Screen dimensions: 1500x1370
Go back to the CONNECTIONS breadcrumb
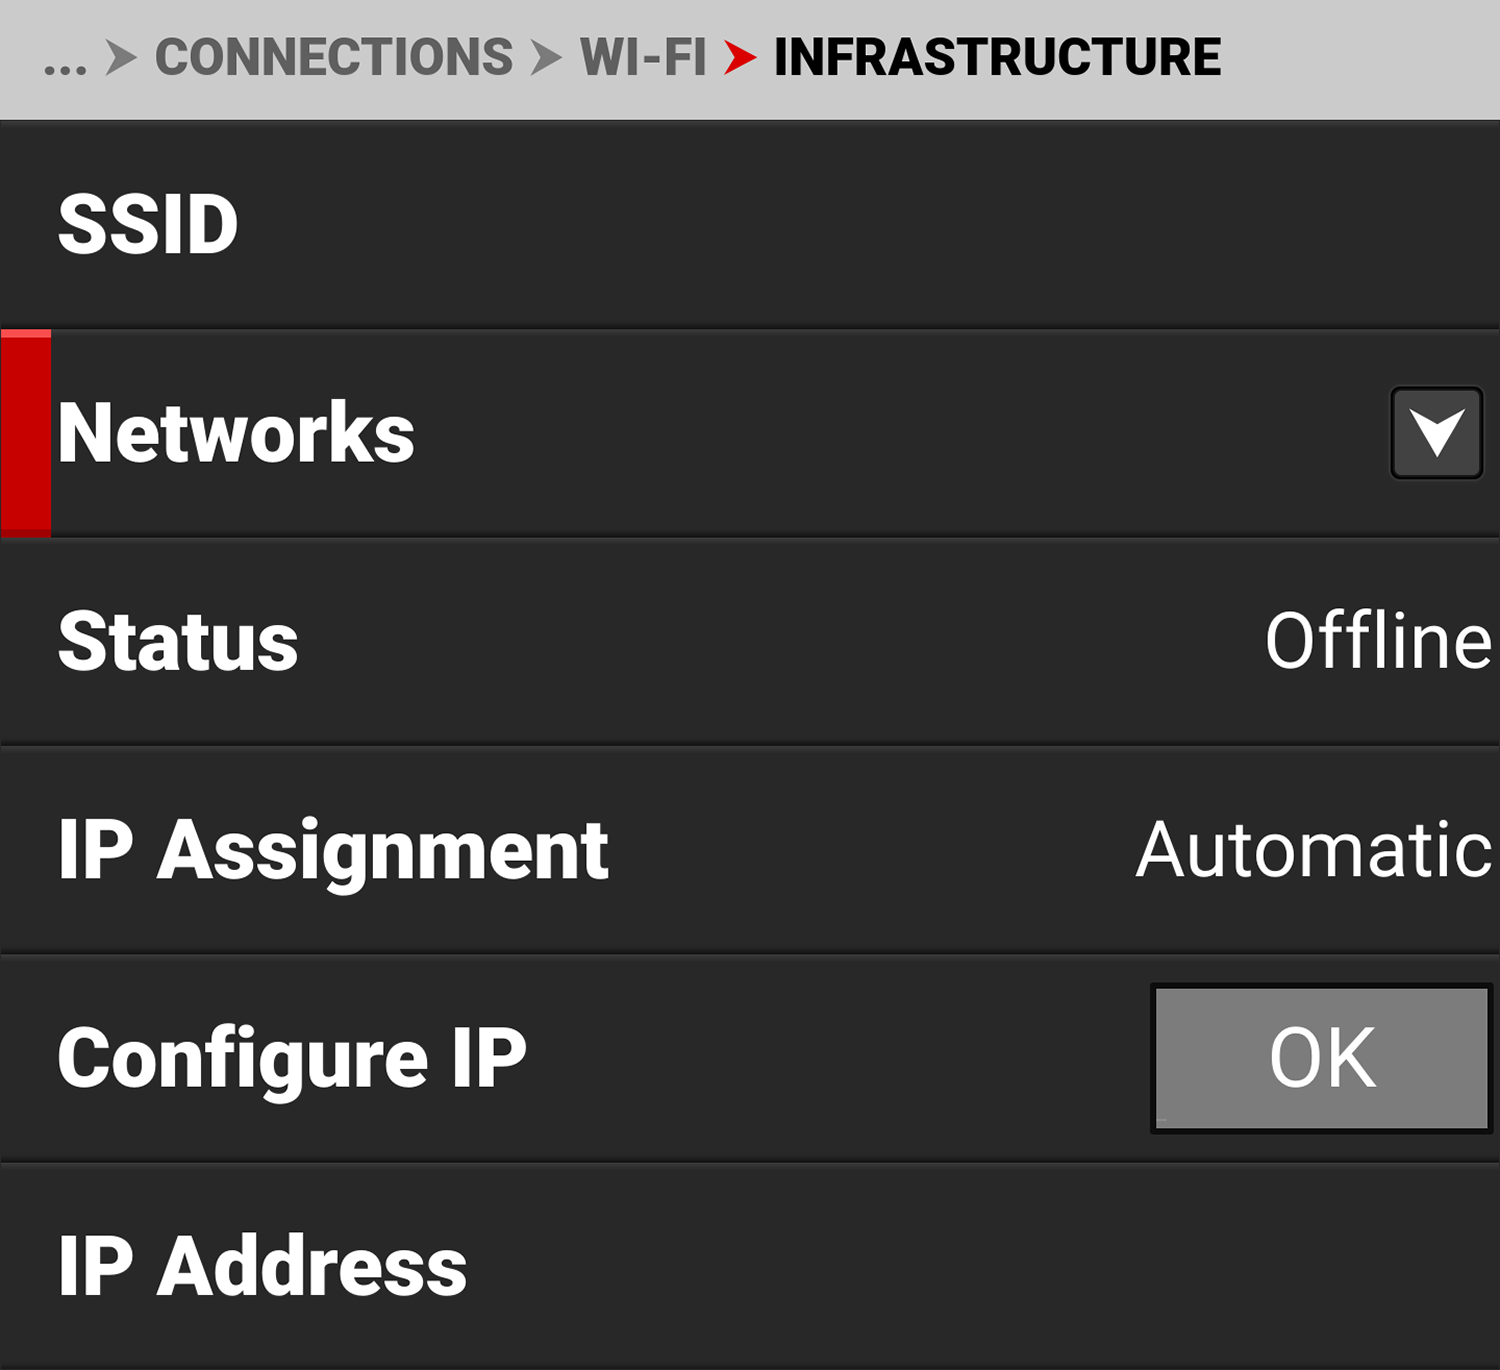334,57
